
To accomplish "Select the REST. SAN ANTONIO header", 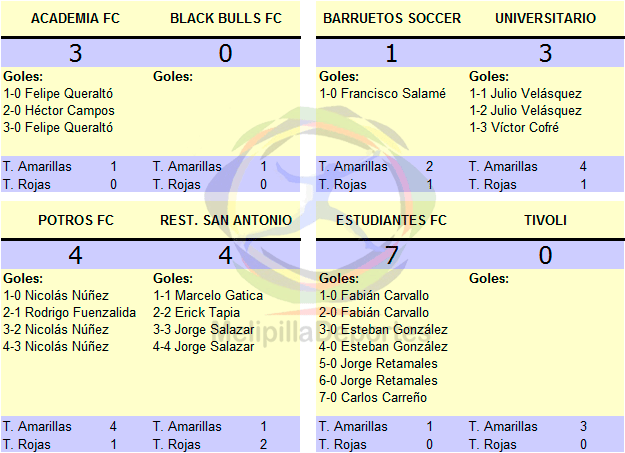I will 226,220.
